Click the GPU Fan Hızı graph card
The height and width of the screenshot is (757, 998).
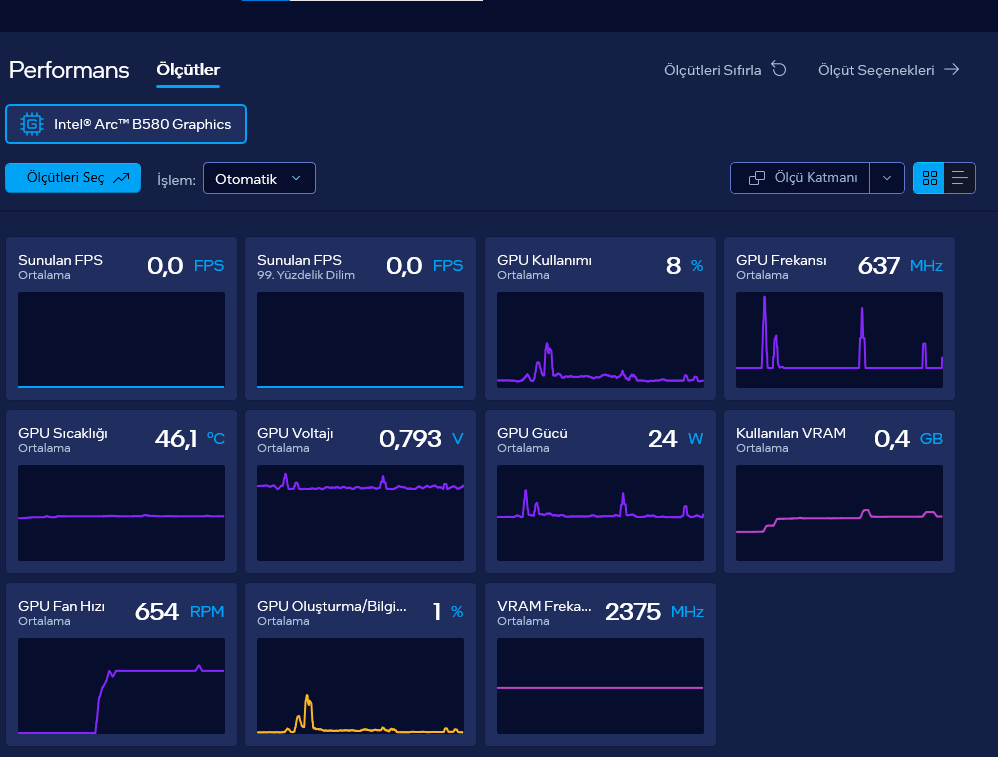tap(121, 664)
